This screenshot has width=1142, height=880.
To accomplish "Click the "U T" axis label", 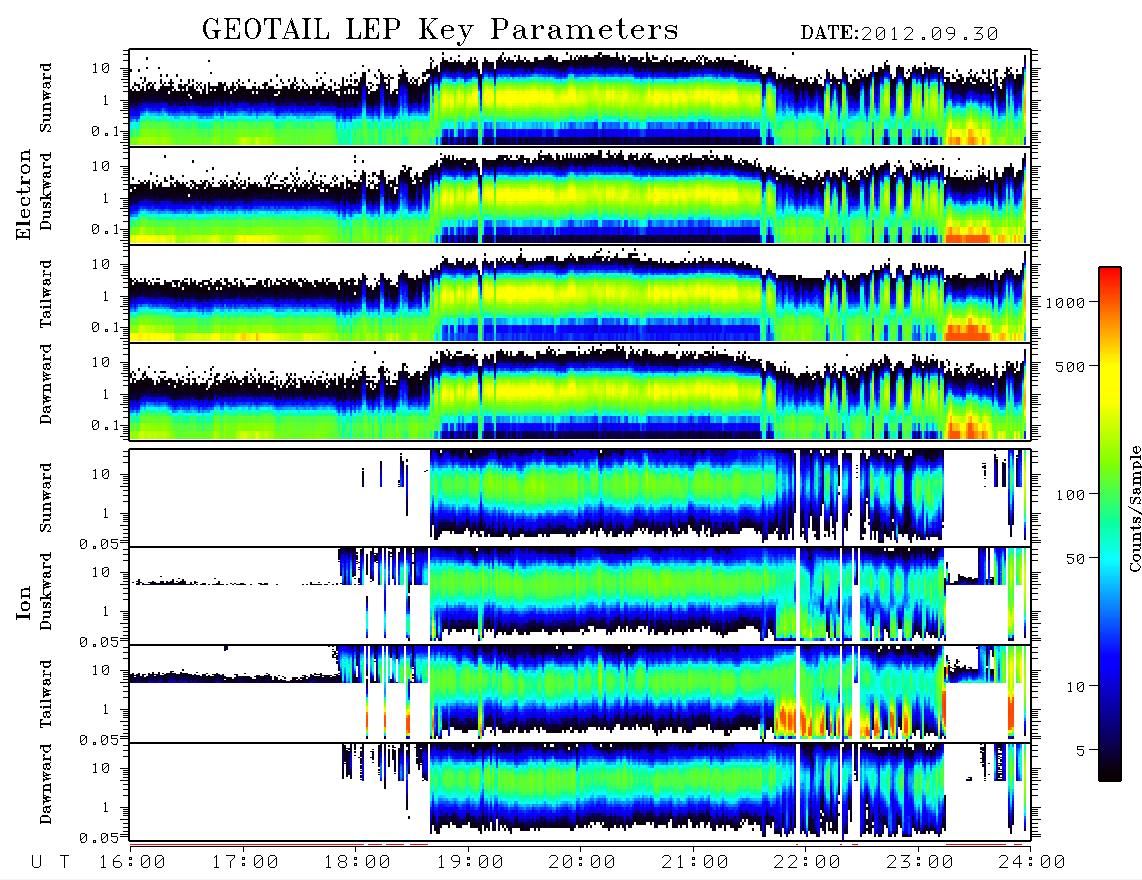I will point(51,862).
